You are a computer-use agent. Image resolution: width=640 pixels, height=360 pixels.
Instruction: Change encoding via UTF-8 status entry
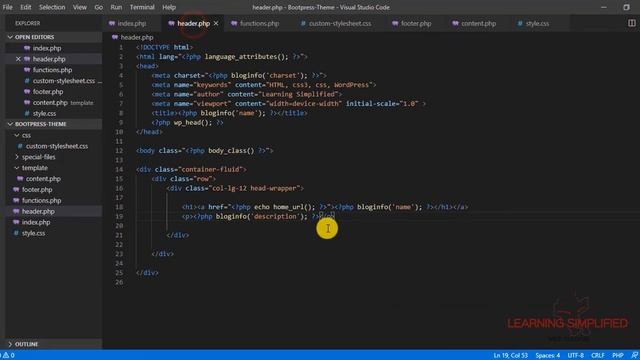(576, 356)
